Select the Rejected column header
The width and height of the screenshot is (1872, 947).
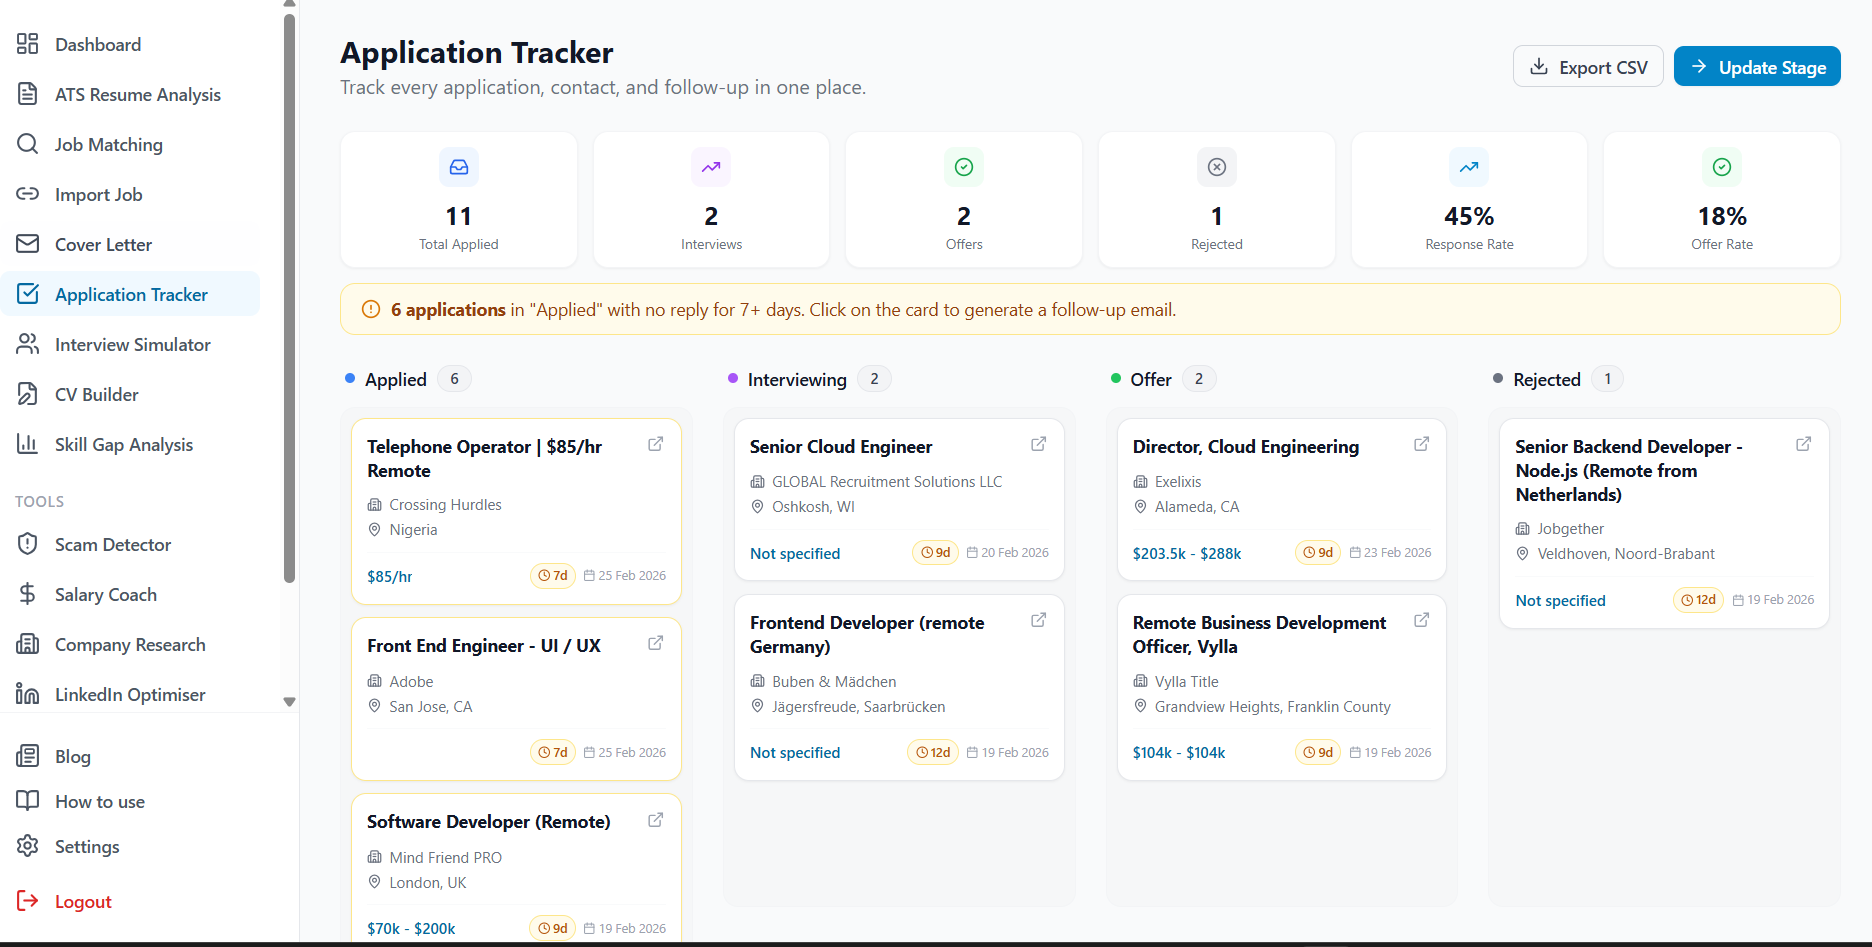1547,380
